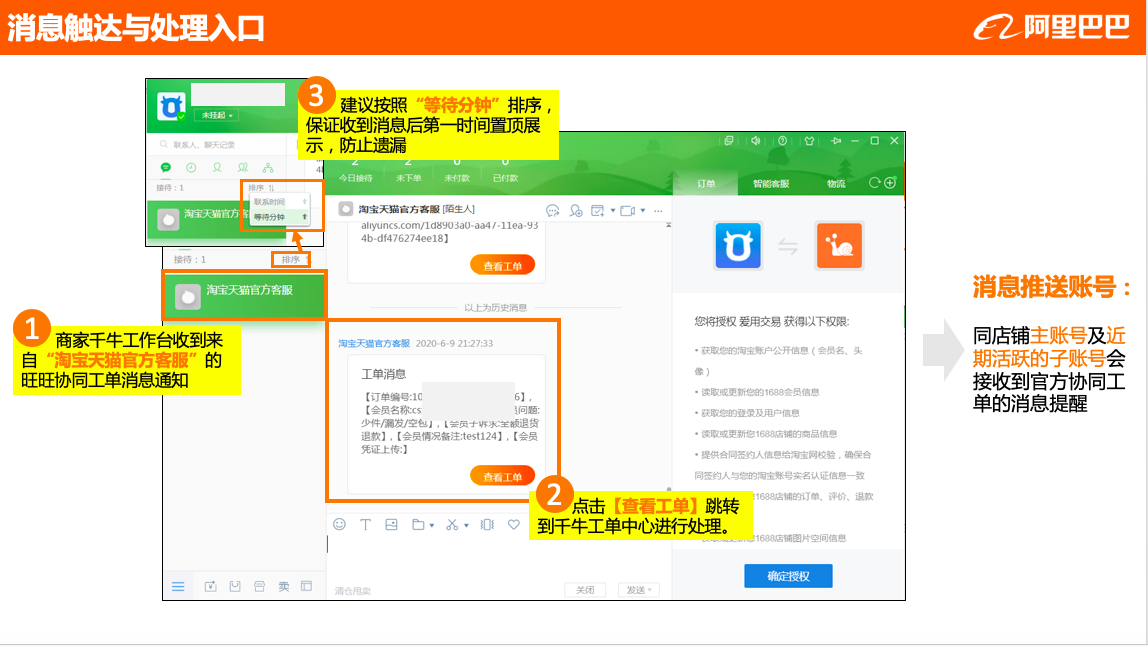Select the chat messages tab icon in contact panel
Screen dimensions: 1148x646
pyautogui.click(x=165, y=168)
